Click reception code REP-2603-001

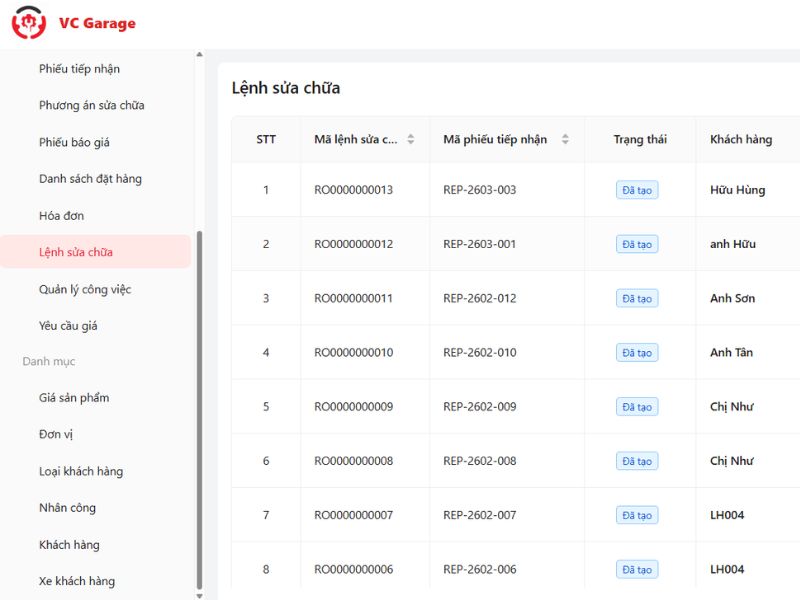point(479,244)
